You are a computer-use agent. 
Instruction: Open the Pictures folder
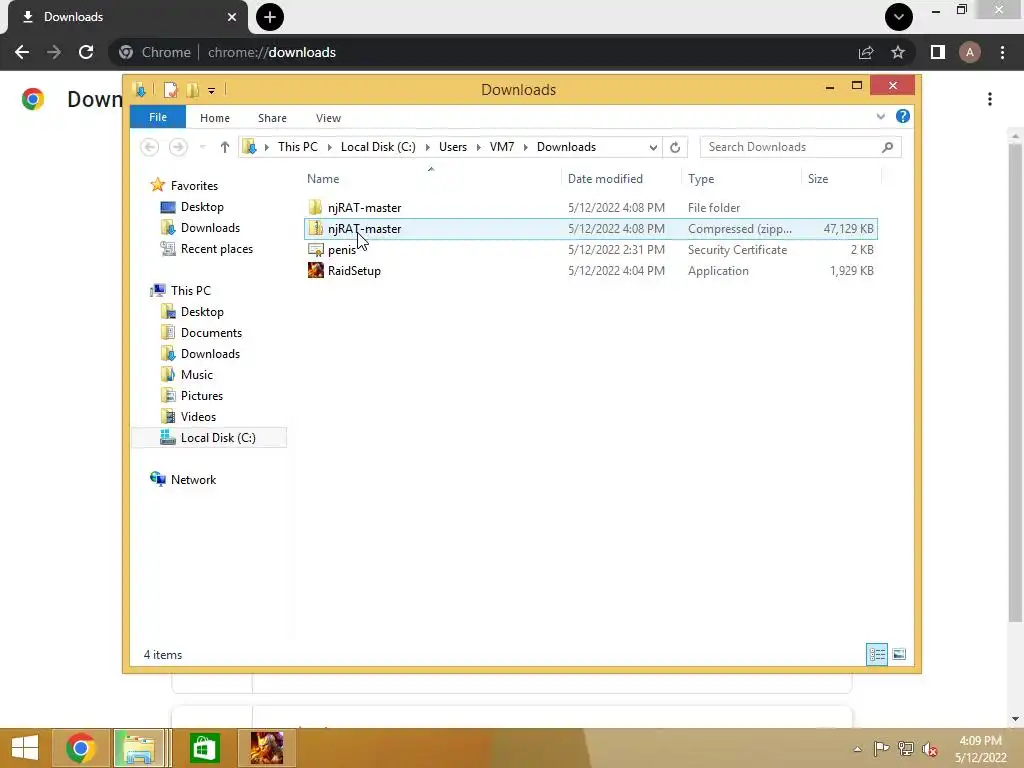202,396
